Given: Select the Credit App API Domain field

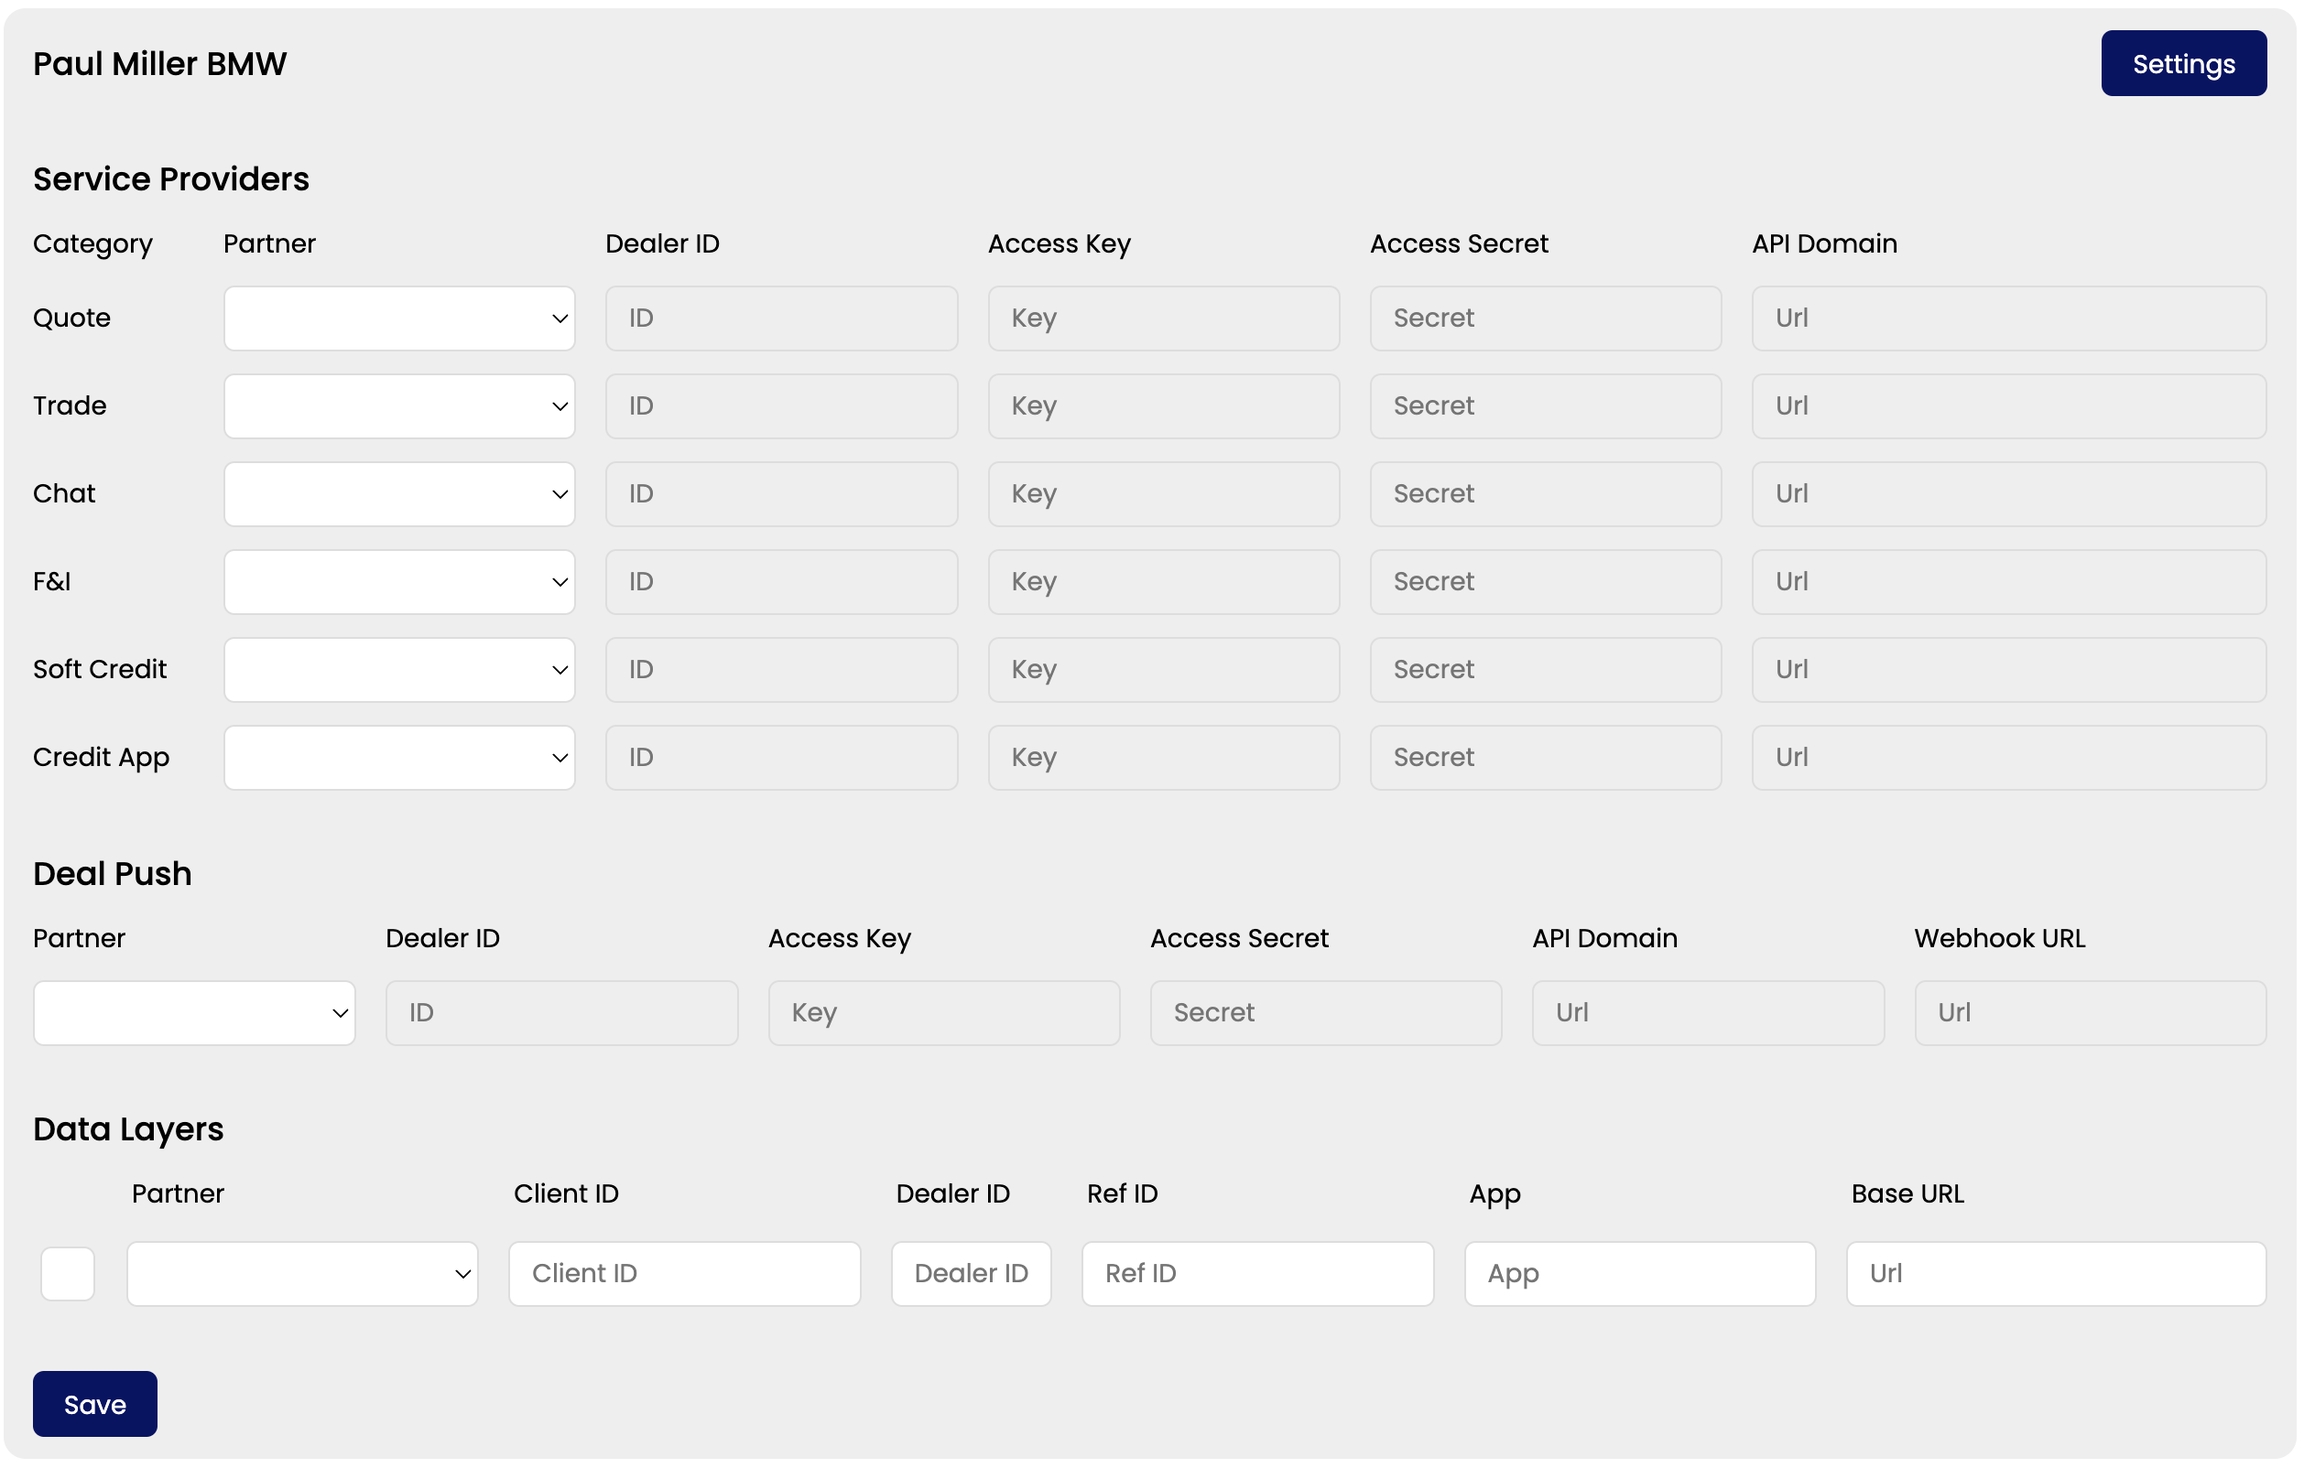Looking at the screenshot, I should tap(2008, 758).
